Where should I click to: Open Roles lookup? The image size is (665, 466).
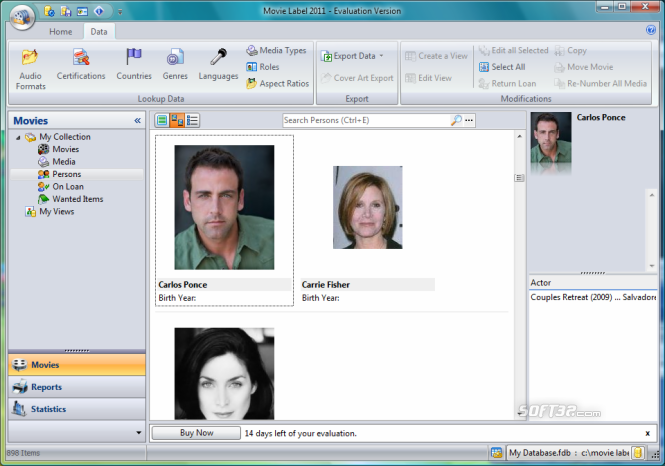click(x=263, y=67)
